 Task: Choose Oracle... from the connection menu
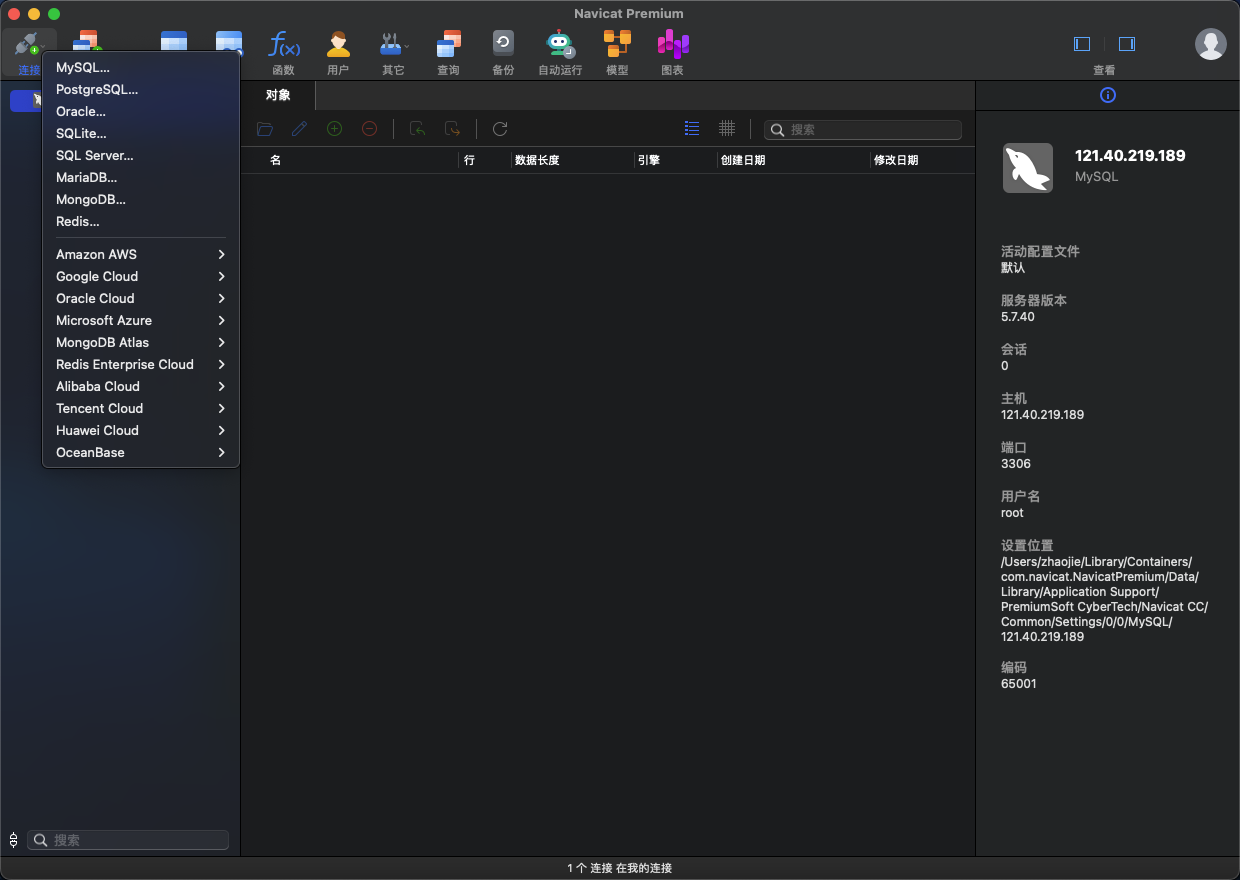[x=141, y=111]
